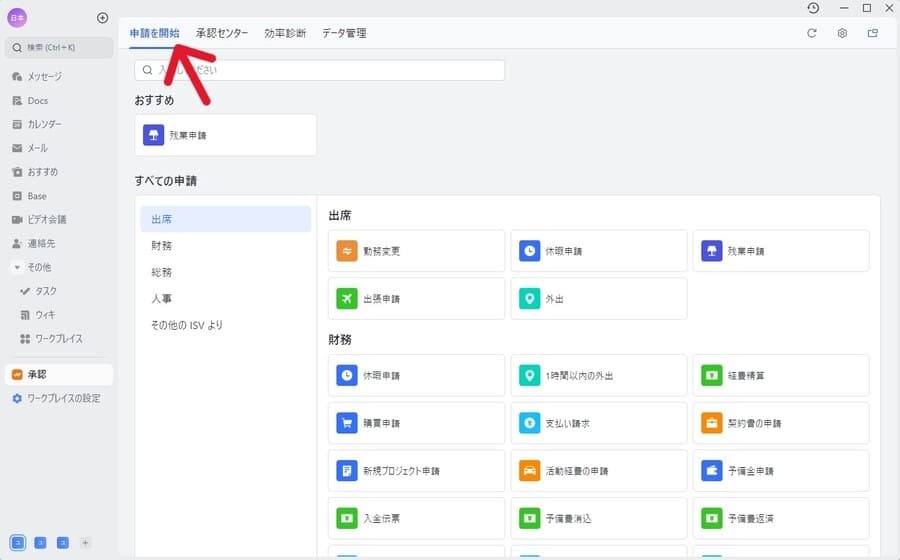The image size is (900, 560).
Task: Open 購買申請 request
Action: [416, 423]
